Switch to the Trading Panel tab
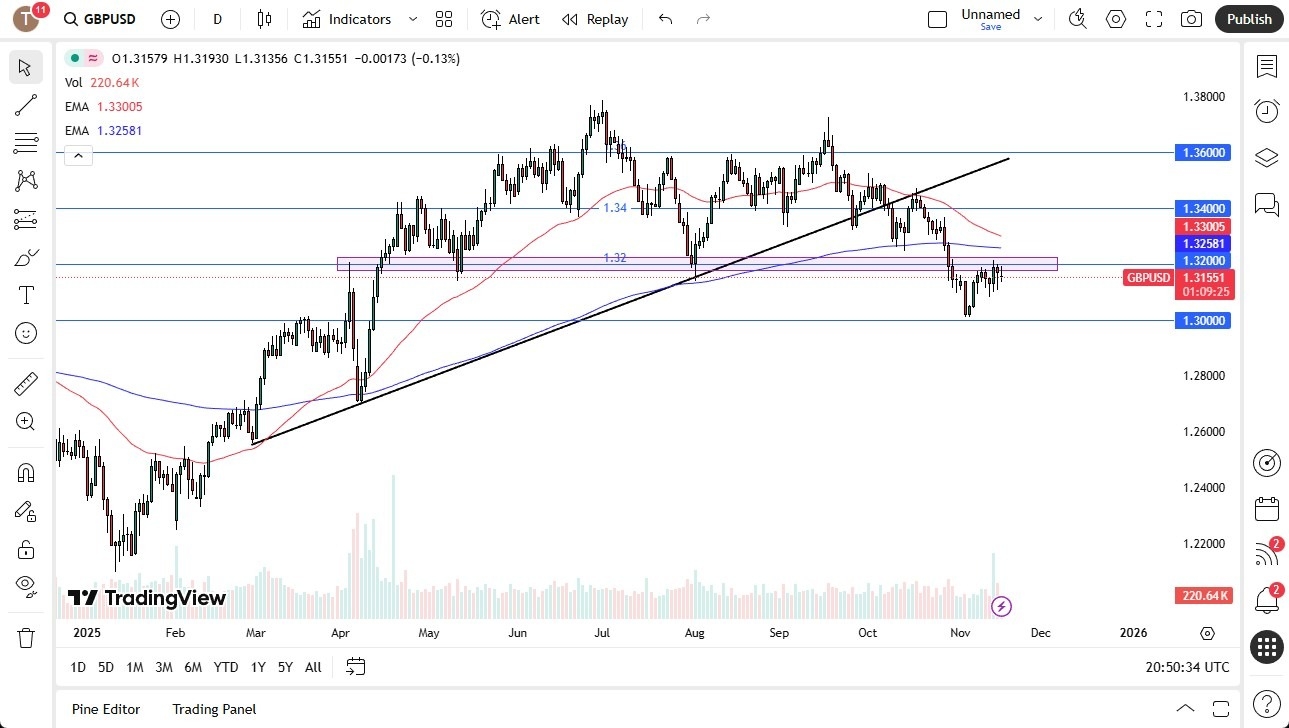This screenshot has height=728, width=1289. pos(213,709)
